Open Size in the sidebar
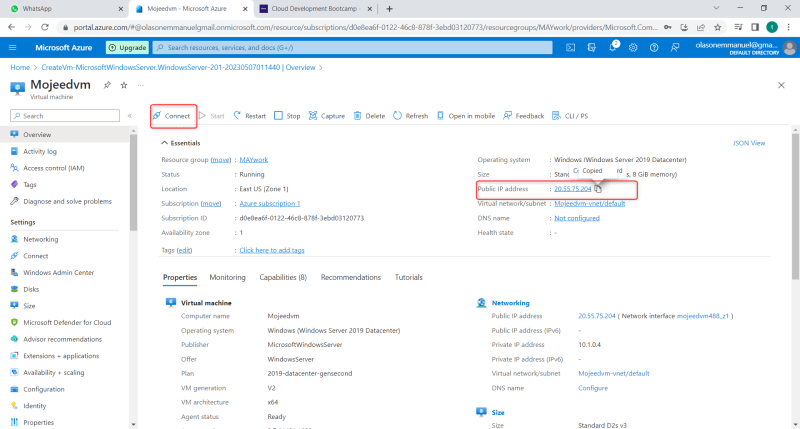This screenshot has height=429, width=800. click(x=29, y=306)
